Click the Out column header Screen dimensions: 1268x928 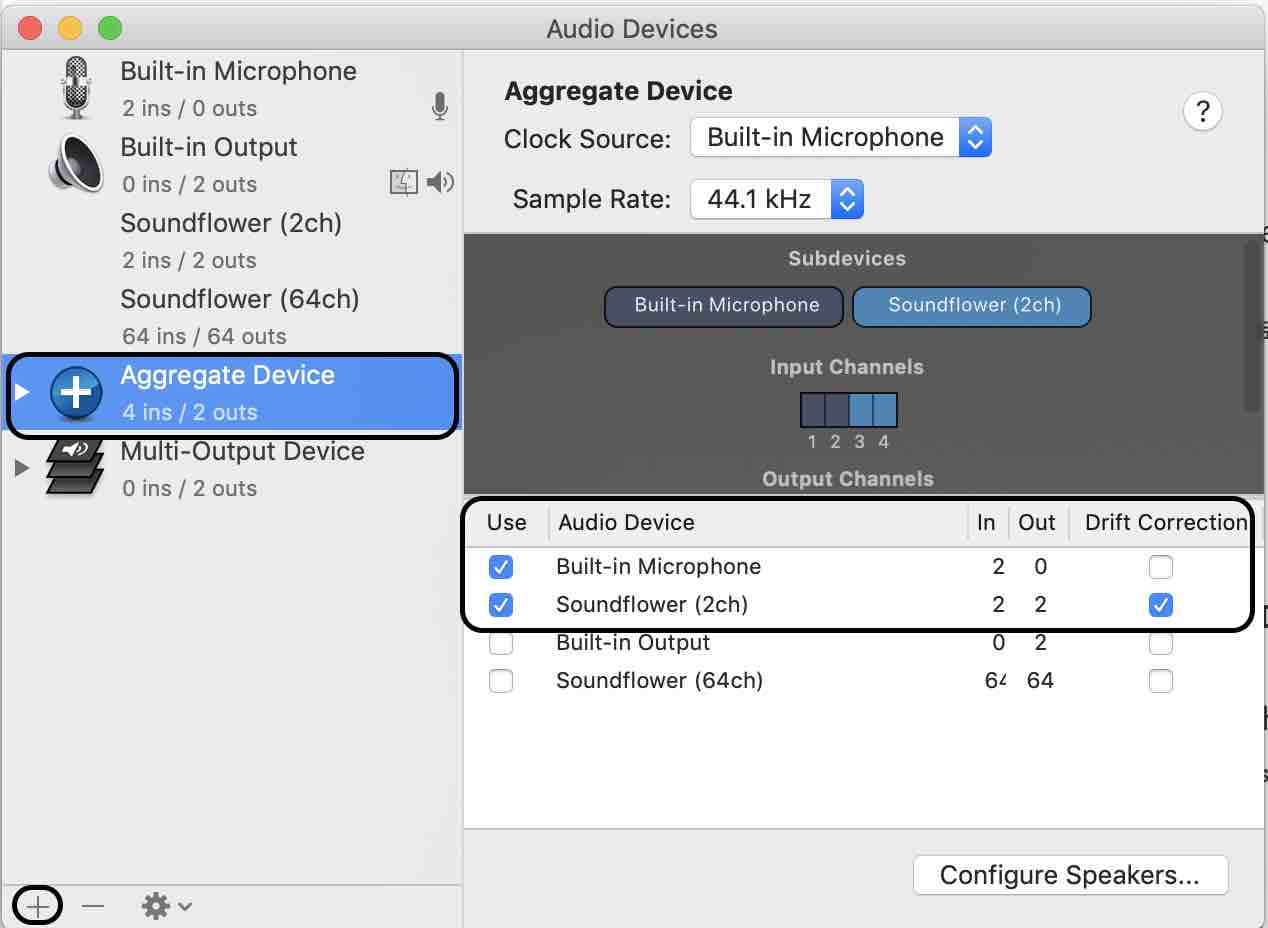pos(1037,522)
